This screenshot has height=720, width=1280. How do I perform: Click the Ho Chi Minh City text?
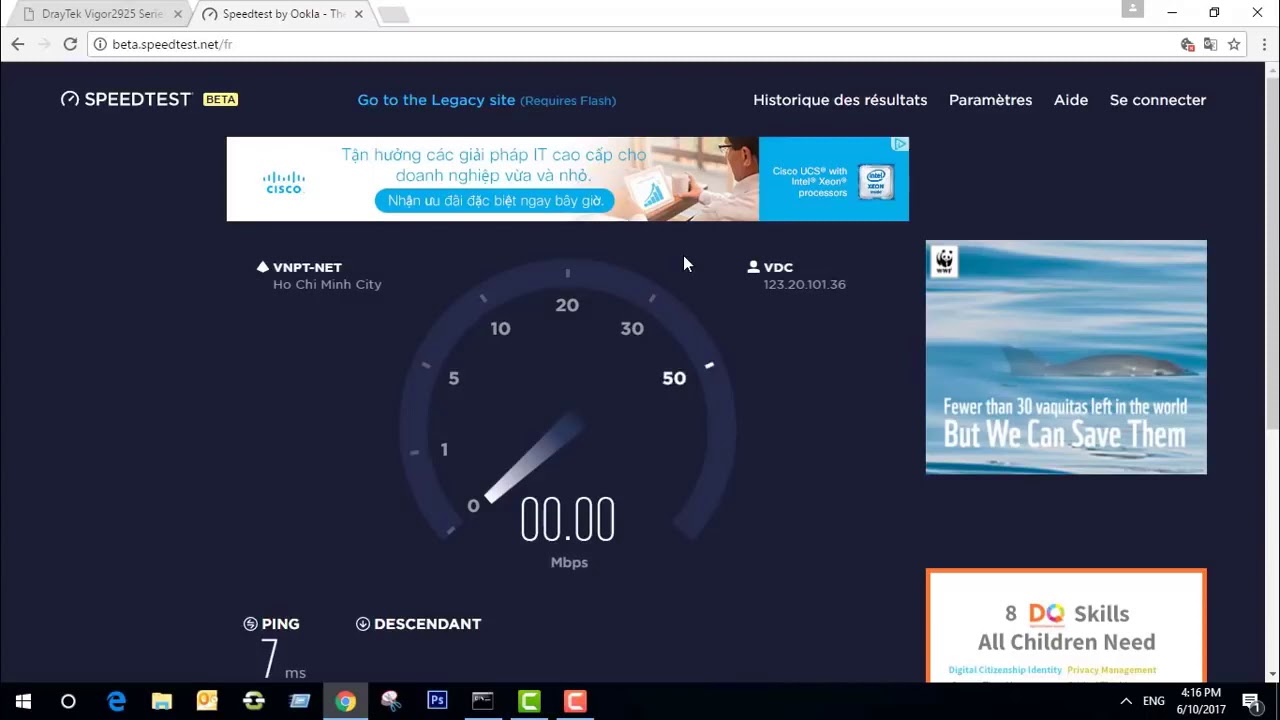[x=327, y=284]
